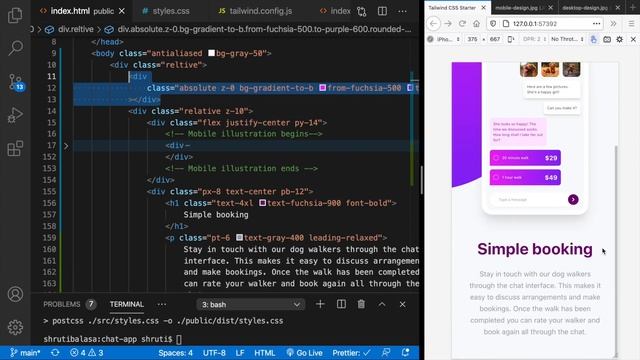Click the text-fuchsia-900 color swatch
This screenshot has height=360, width=640.
[262, 203]
